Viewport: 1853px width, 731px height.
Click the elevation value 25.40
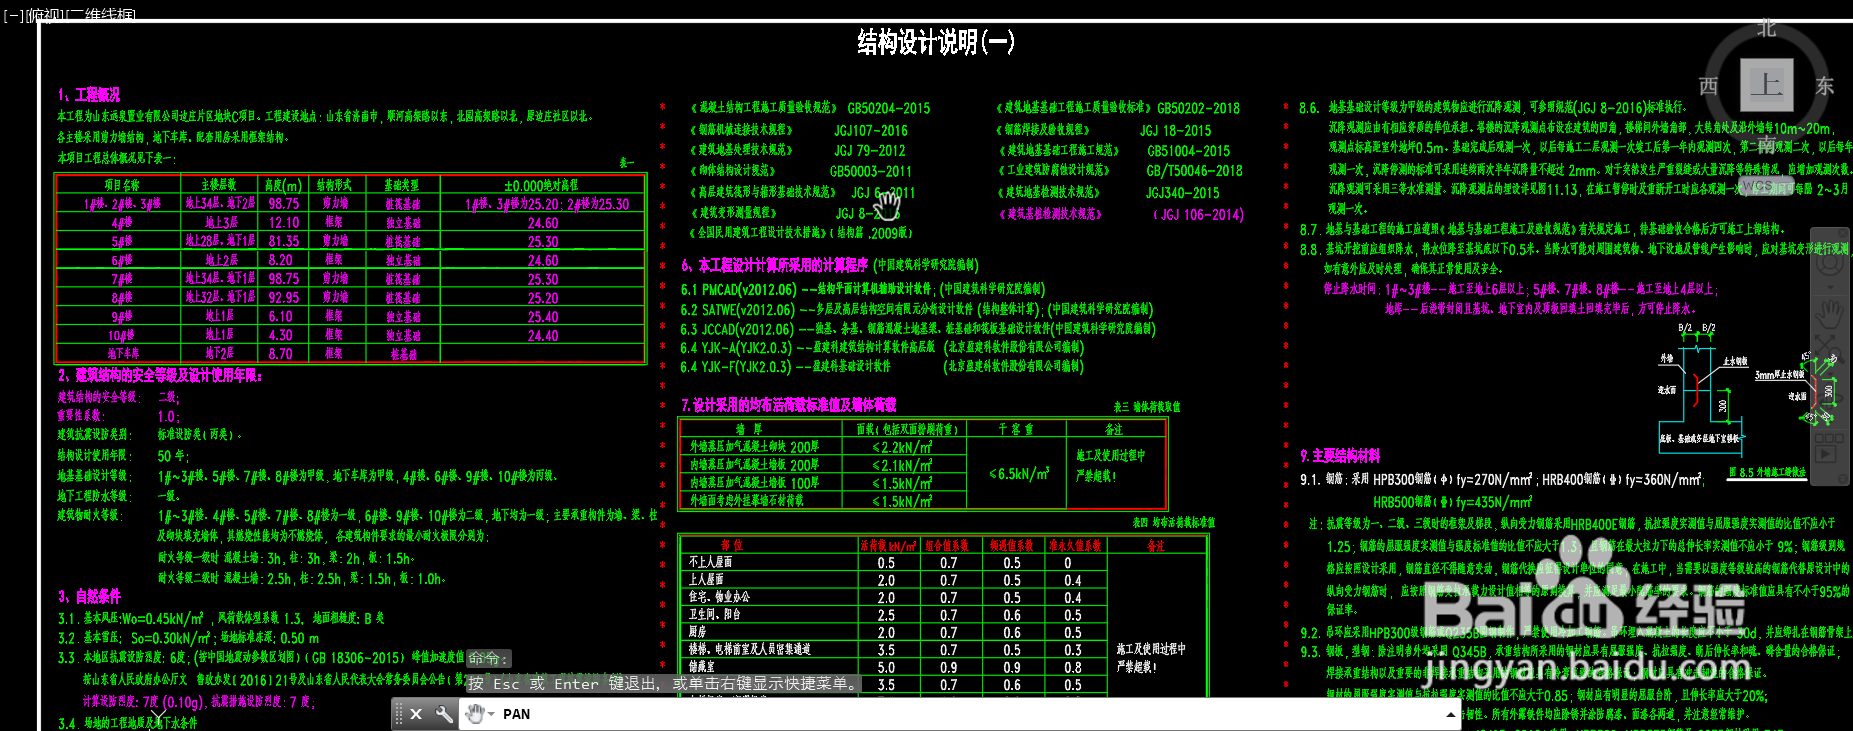543,317
